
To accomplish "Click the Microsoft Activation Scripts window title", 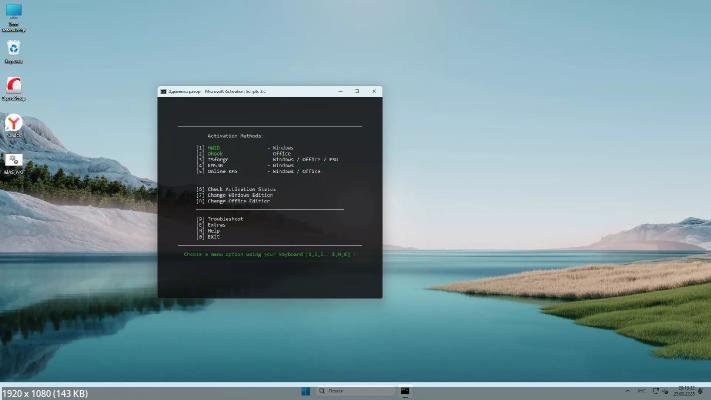I will [218, 92].
